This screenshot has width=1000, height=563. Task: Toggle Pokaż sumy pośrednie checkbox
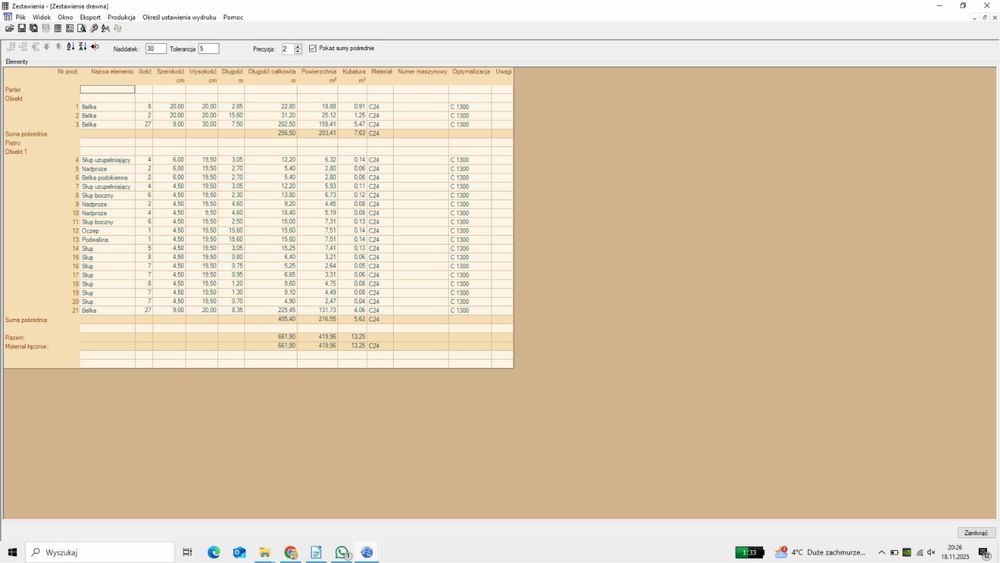click(x=312, y=48)
